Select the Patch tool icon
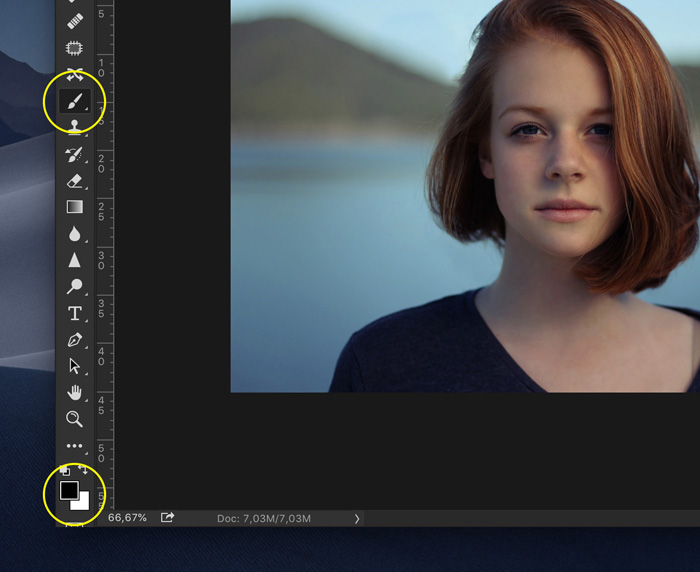This screenshot has height=572, width=700. point(75,48)
